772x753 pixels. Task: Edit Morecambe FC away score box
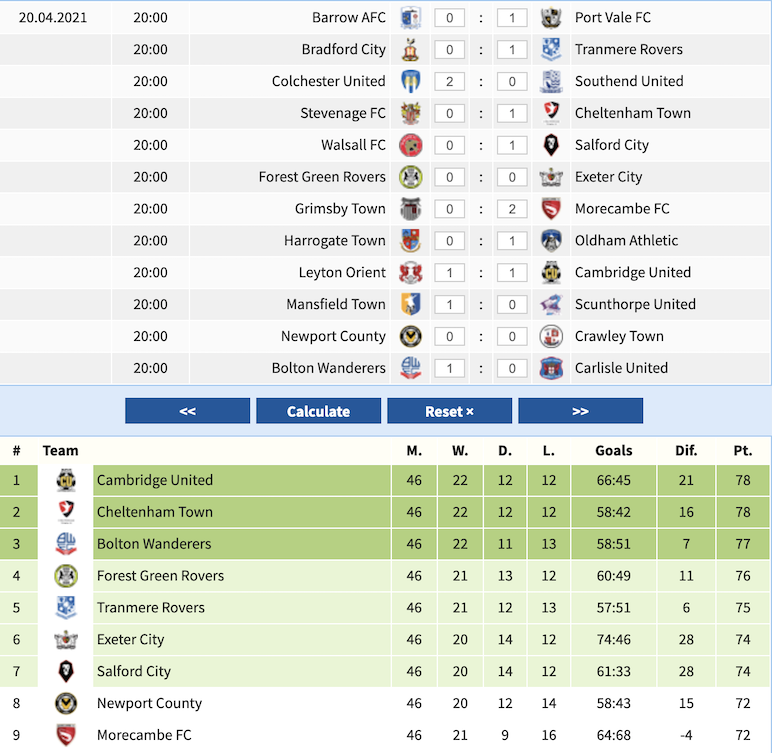tap(512, 209)
